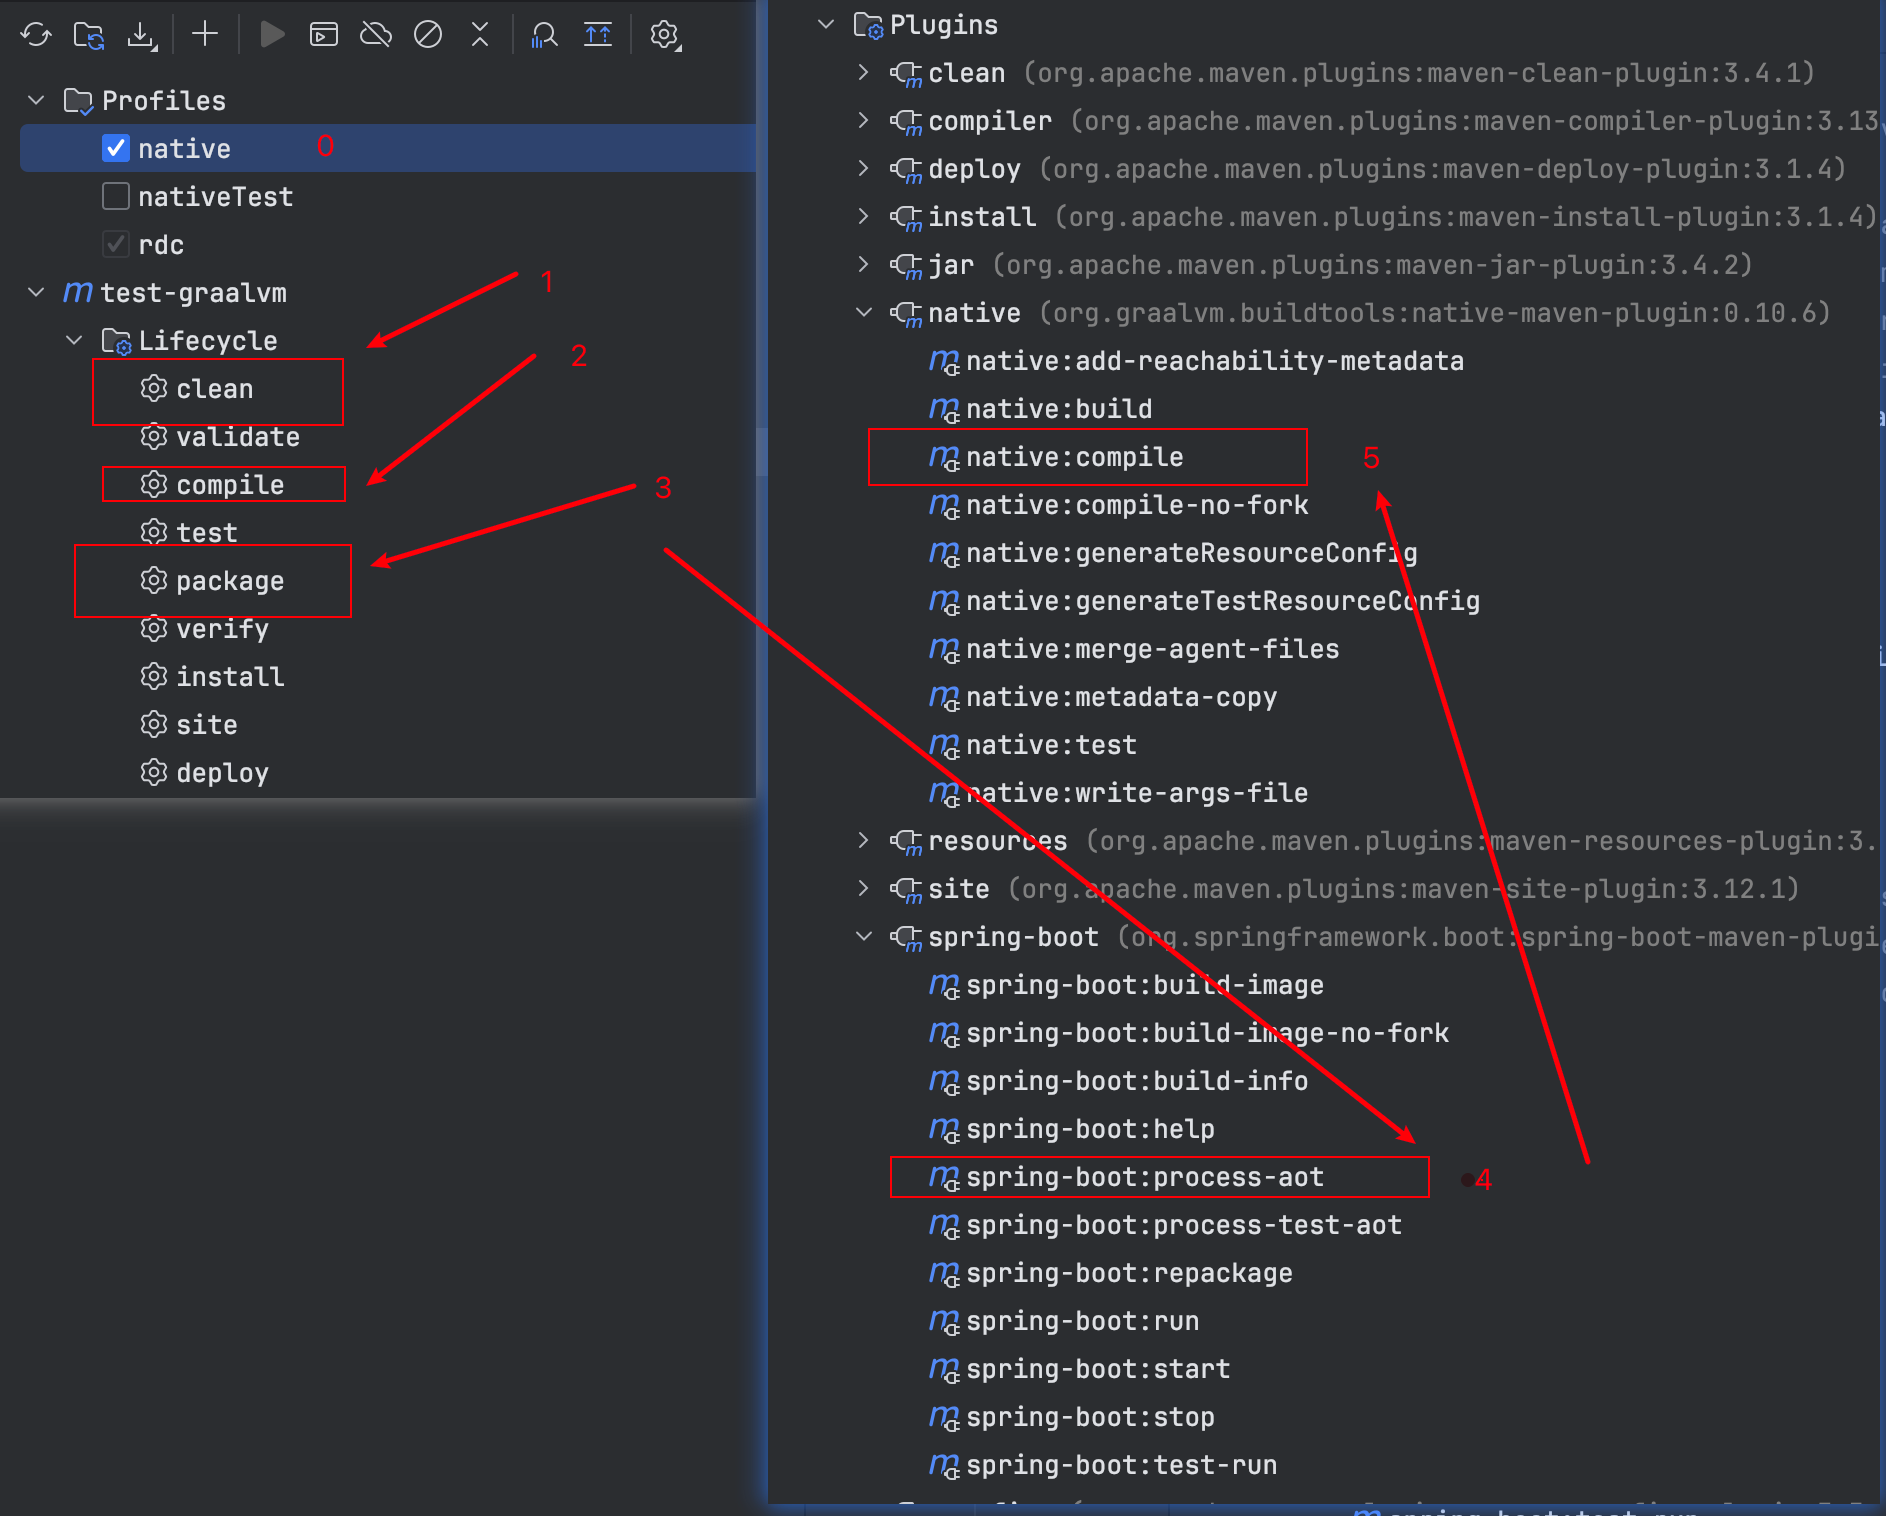This screenshot has height=1516, width=1886.
Task: Select spring-boot:repackage goal
Action: pyautogui.click(x=1130, y=1272)
